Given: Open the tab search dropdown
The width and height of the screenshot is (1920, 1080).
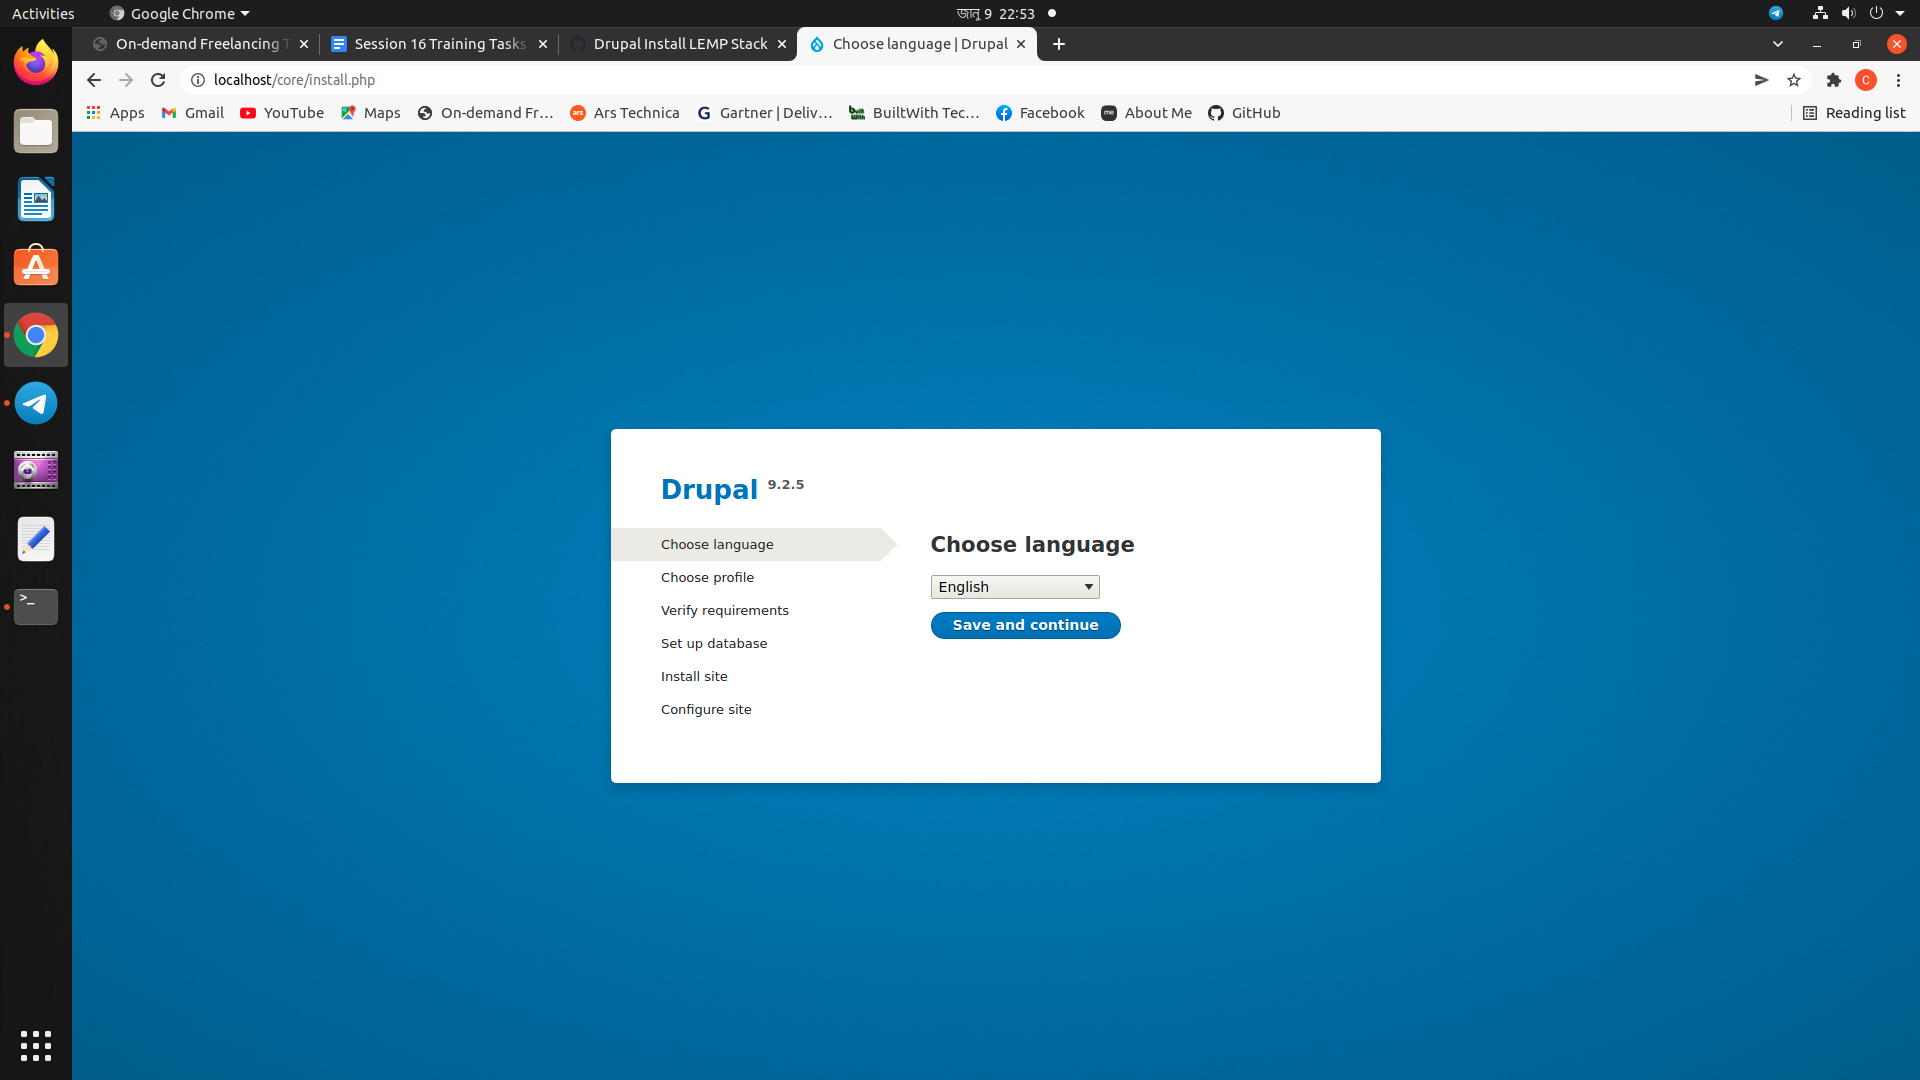Looking at the screenshot, I should click(1778, 44).
